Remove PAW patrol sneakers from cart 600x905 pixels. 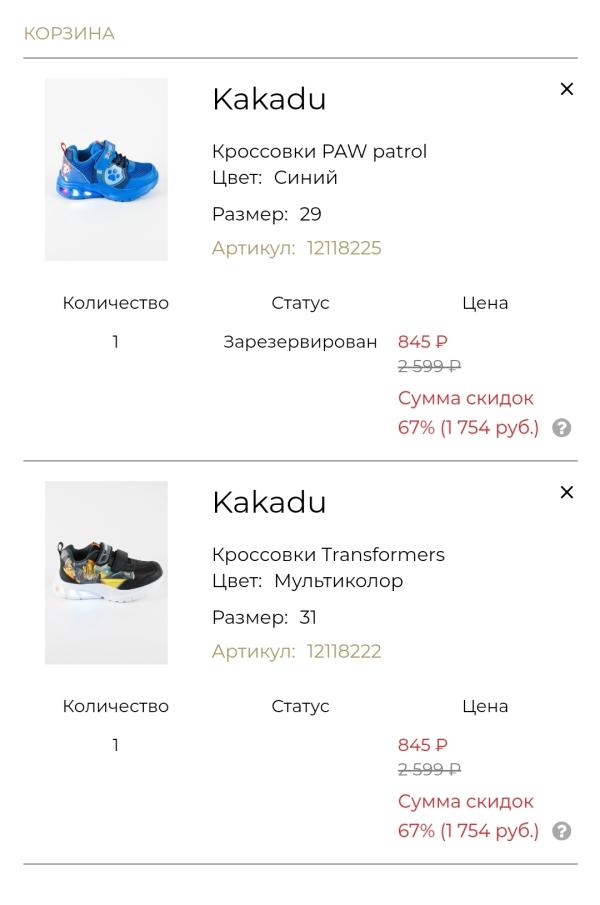[567, 89]
